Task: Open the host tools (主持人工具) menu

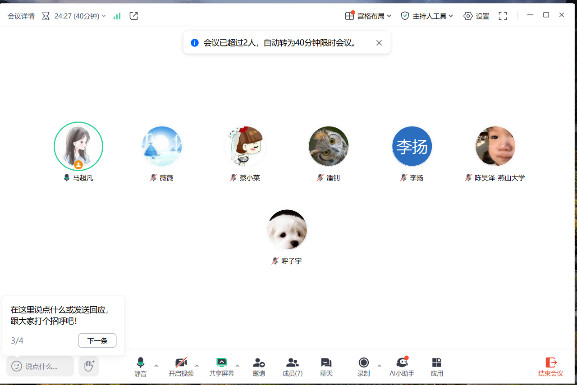Action: point(427,16)
